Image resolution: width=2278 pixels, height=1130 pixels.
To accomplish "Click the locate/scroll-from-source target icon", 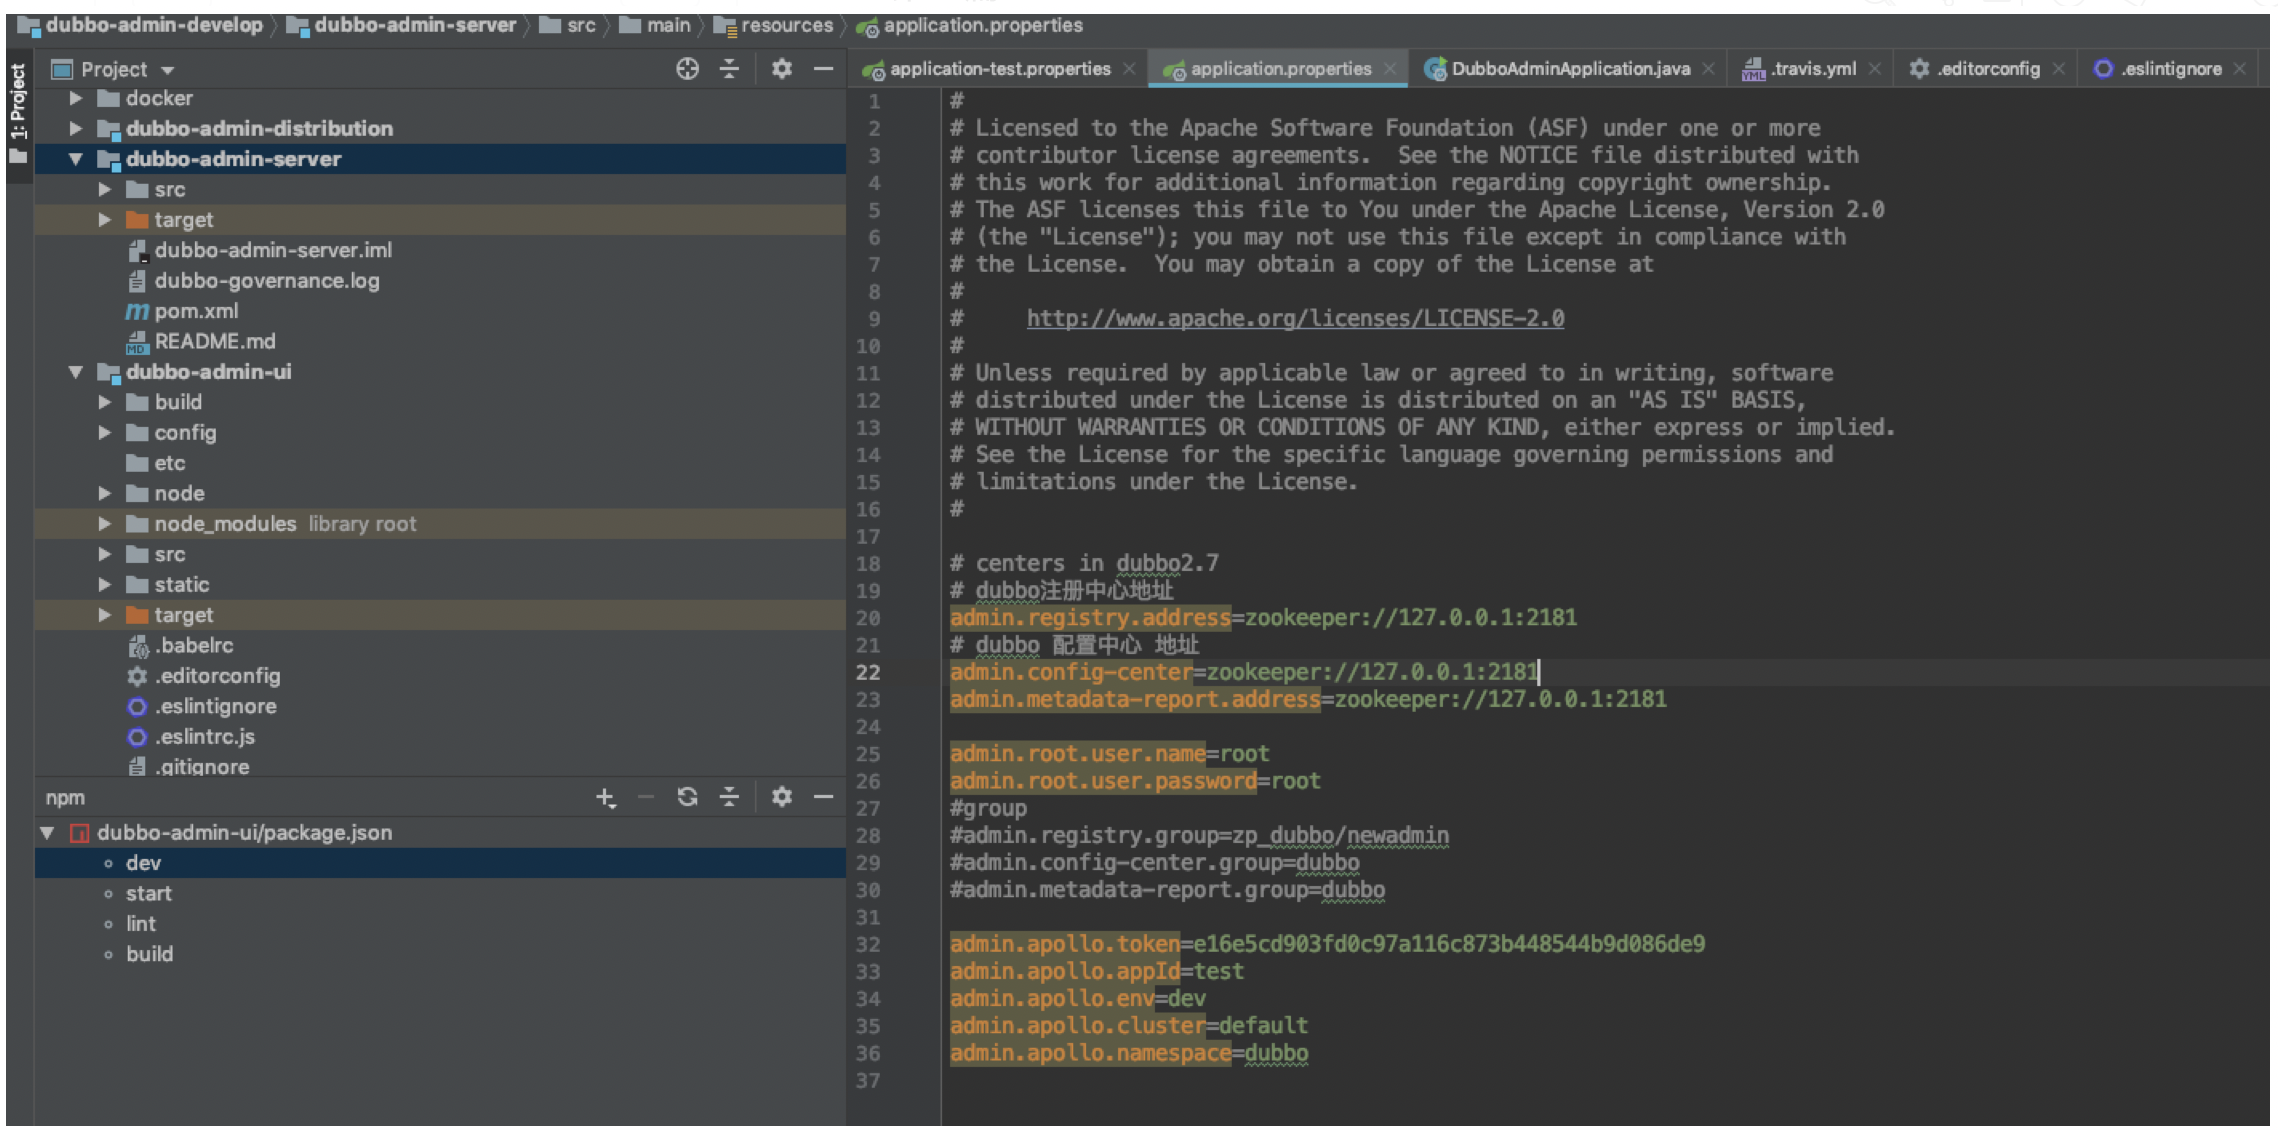I will 687,69.
